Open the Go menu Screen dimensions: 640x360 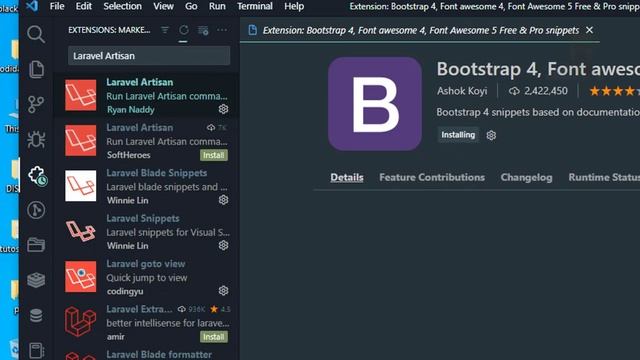pyautogui.click(x=191, y=6)
